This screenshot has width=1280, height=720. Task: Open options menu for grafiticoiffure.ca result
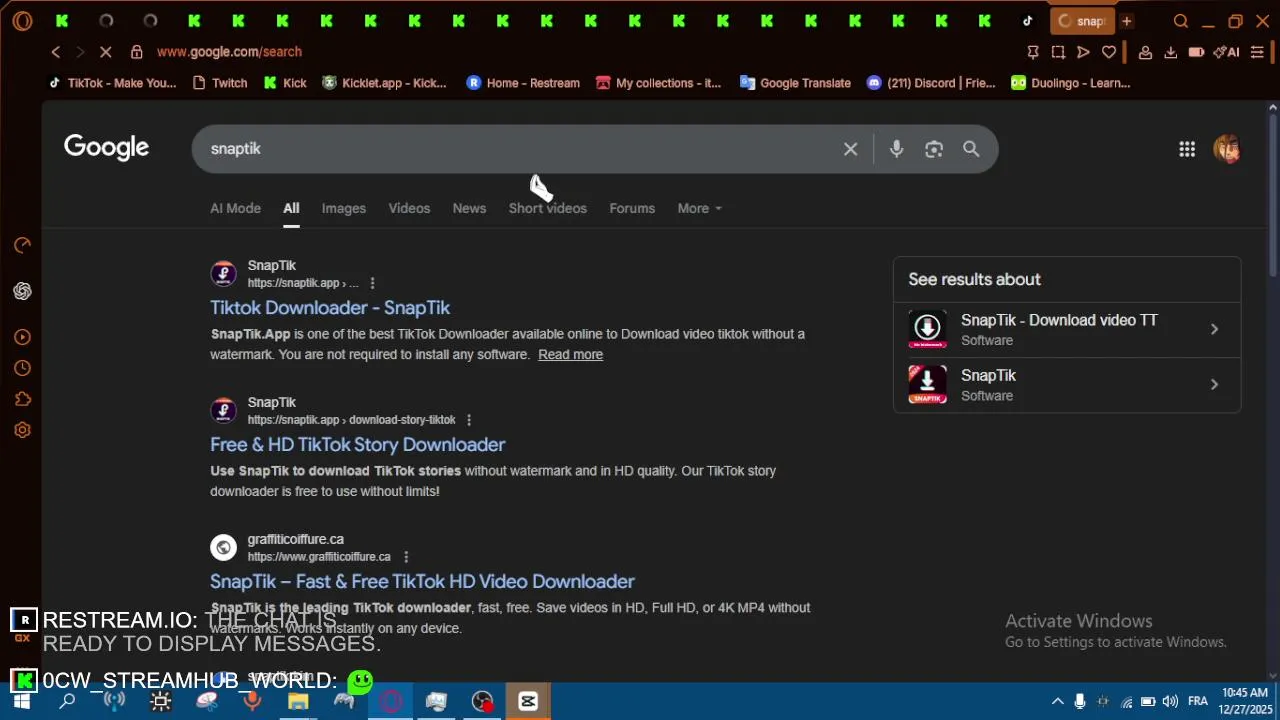point(405,557)
